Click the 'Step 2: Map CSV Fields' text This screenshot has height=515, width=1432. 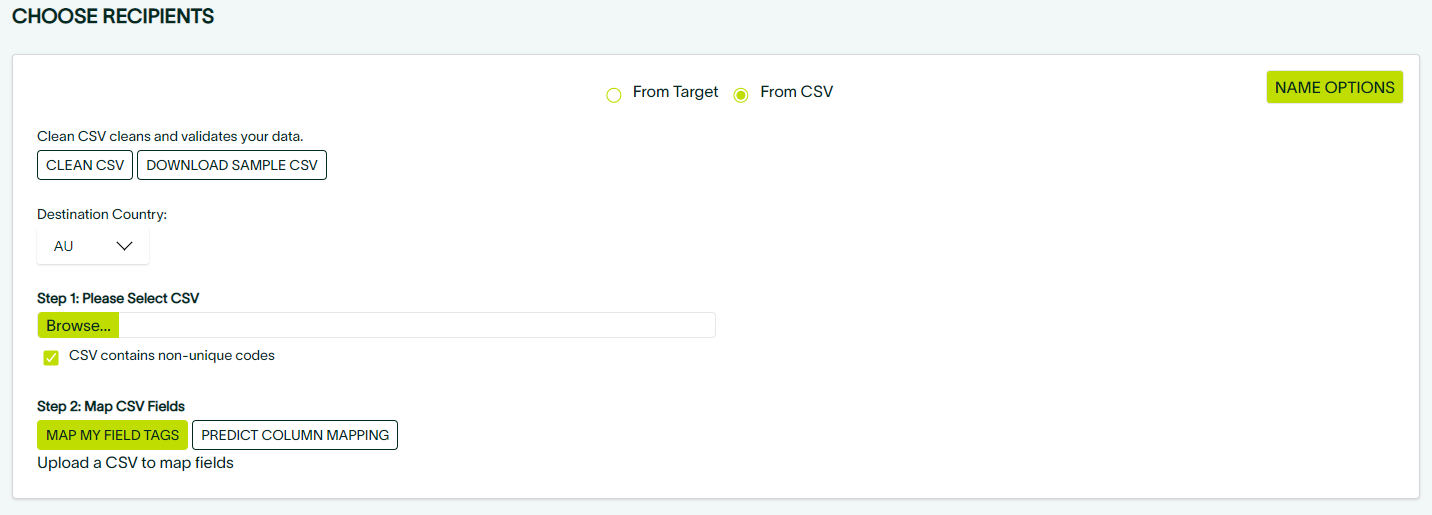[x=111, y=406]
